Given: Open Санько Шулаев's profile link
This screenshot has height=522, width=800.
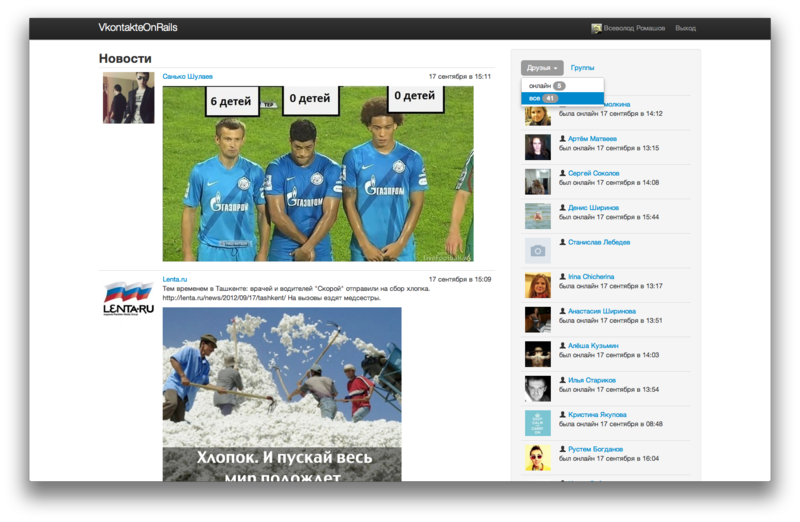Looking at the screenshot, I should (x=187, y=77).
